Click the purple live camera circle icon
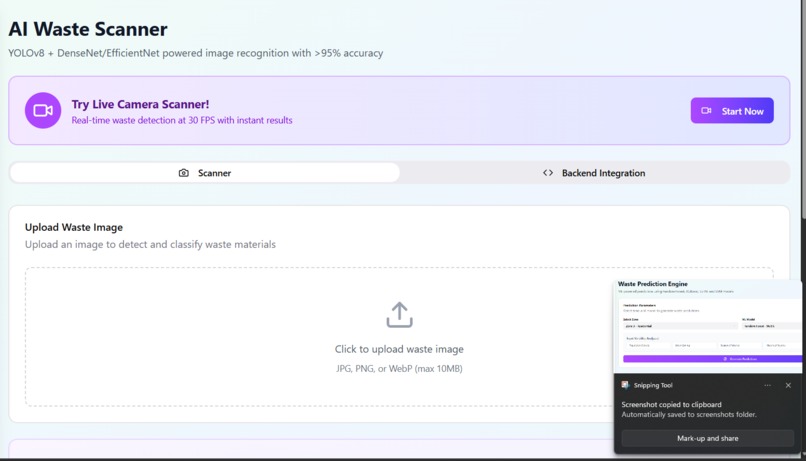Screen dimensions: 806x461 point(43,110)
